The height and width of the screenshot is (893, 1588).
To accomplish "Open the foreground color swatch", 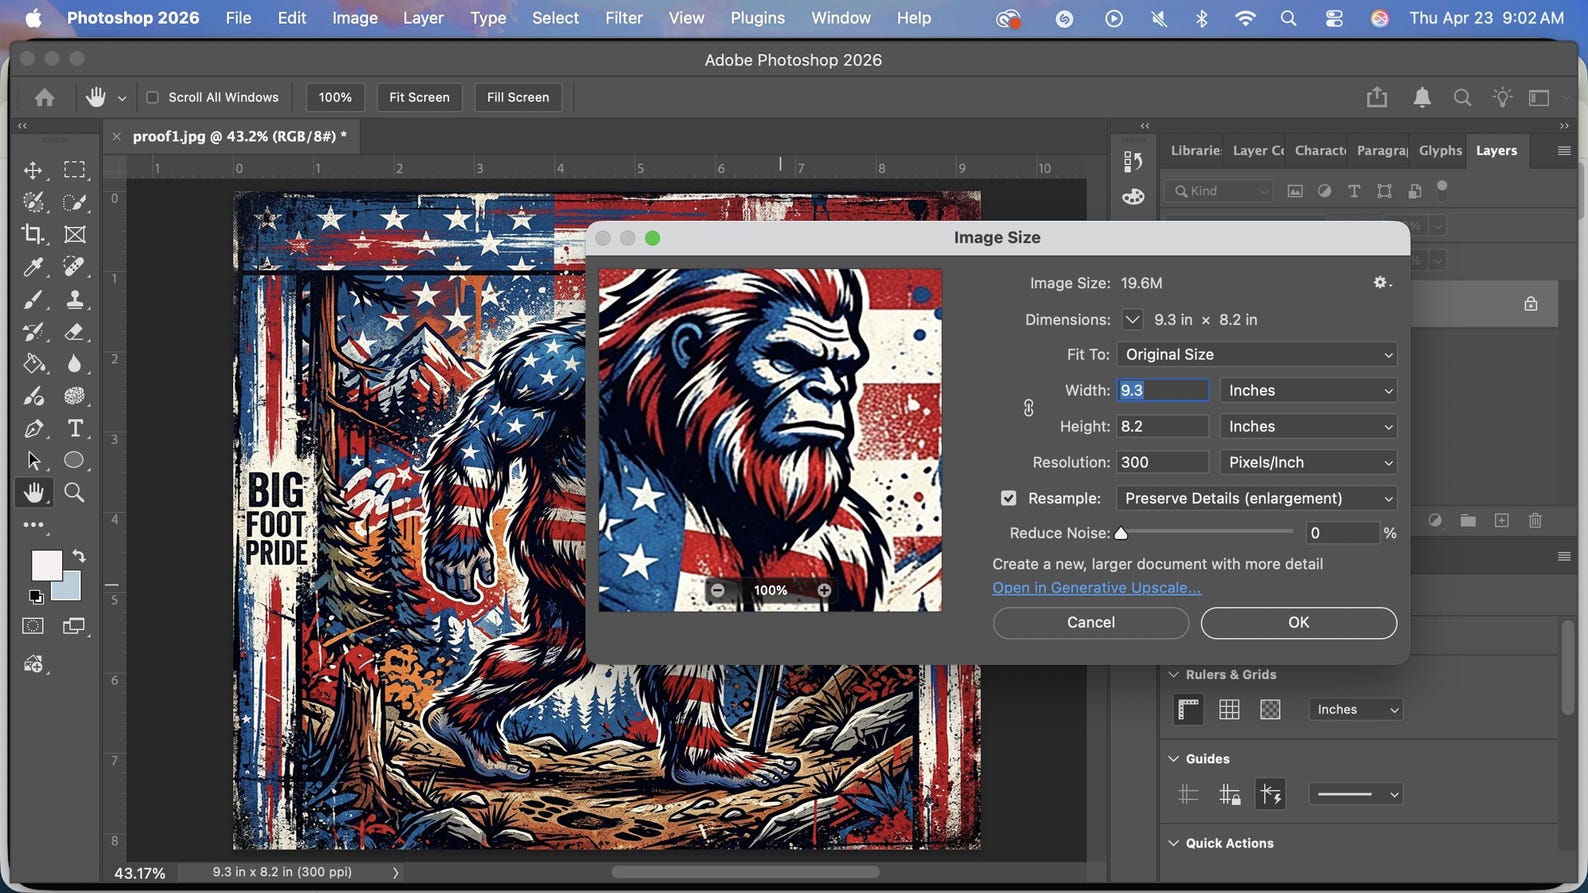I will (x=45, y=565).
